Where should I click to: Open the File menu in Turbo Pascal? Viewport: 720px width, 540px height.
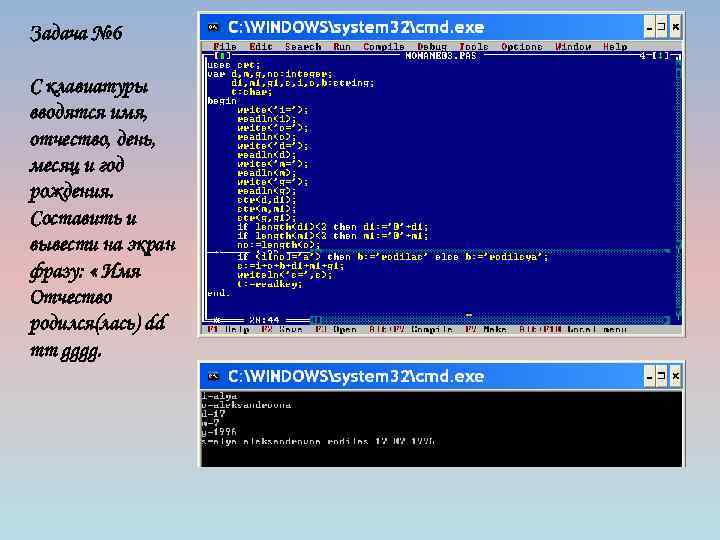(225, 46)
